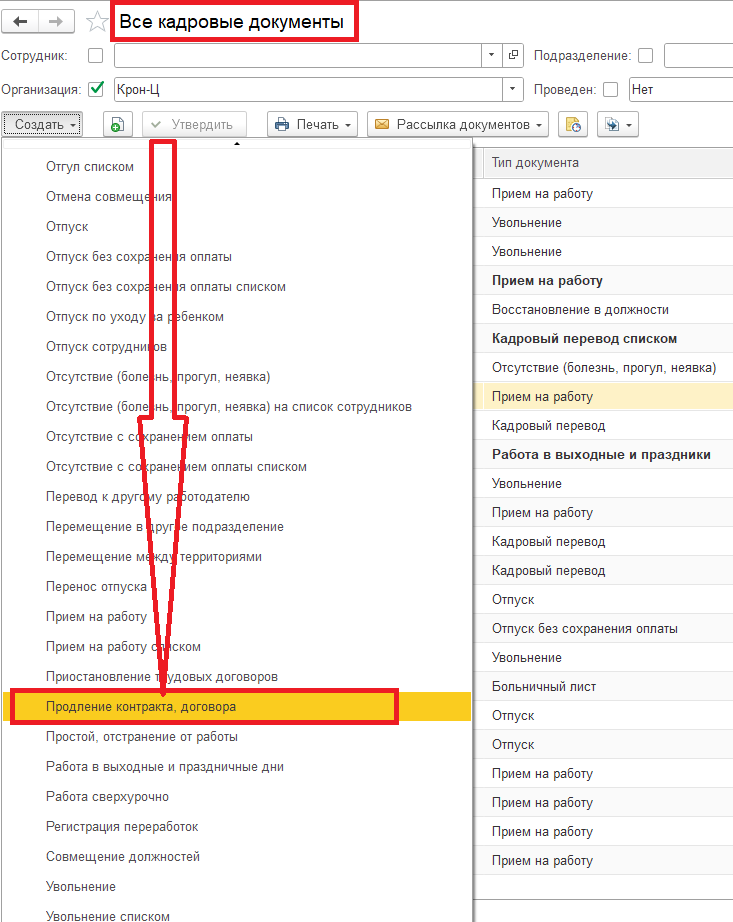Expand the Организация dropdown arrow
Viewport: 733px width, 922px height.
click(x=513, y=89)
